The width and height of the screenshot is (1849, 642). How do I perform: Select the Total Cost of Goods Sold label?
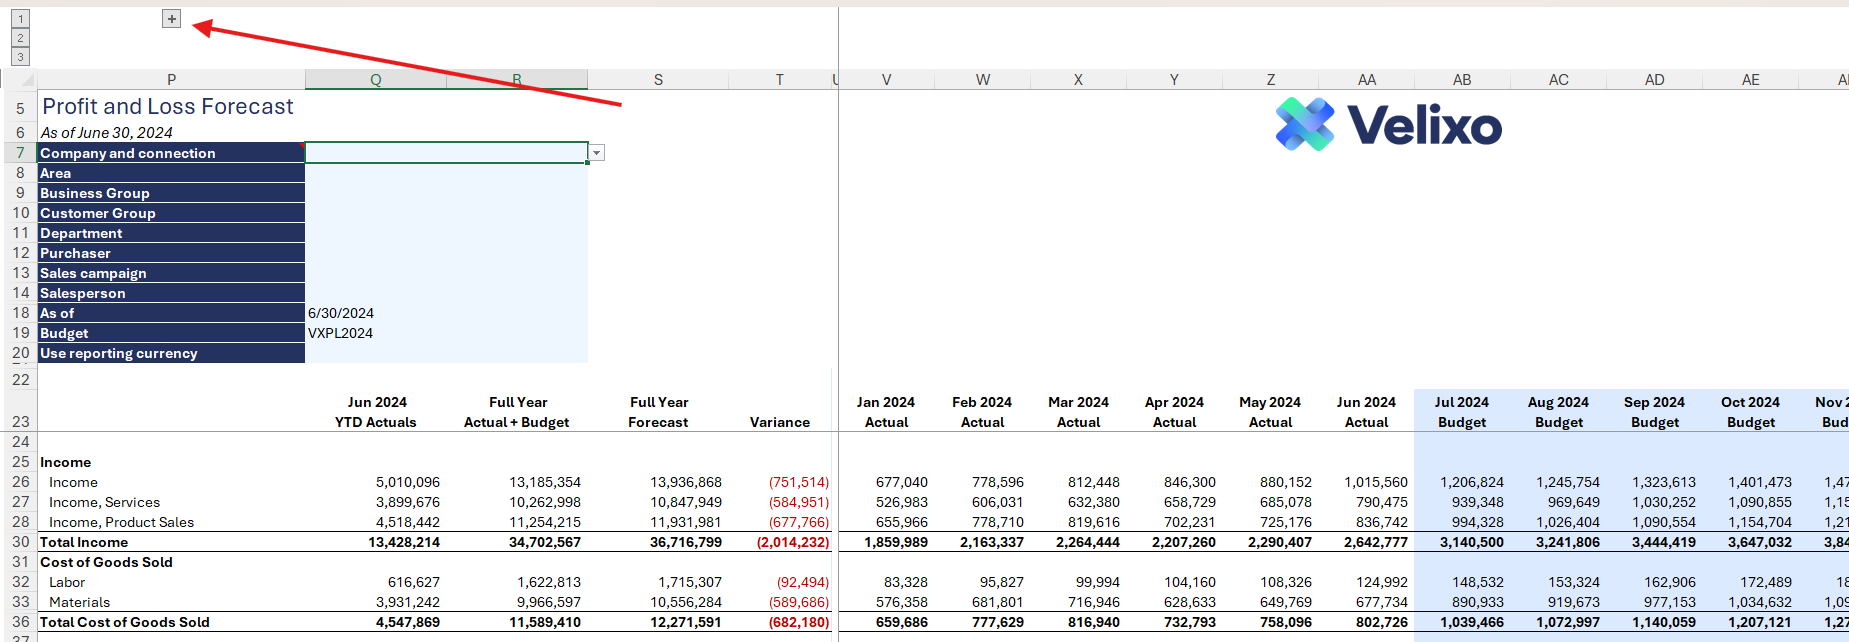pos(125,622)
